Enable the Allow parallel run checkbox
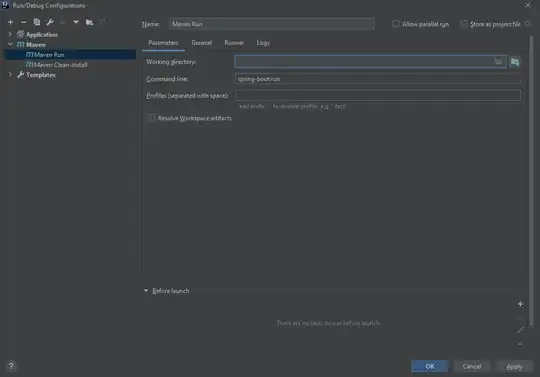Viewport: 540px width, 377px height. coord(396,24)
